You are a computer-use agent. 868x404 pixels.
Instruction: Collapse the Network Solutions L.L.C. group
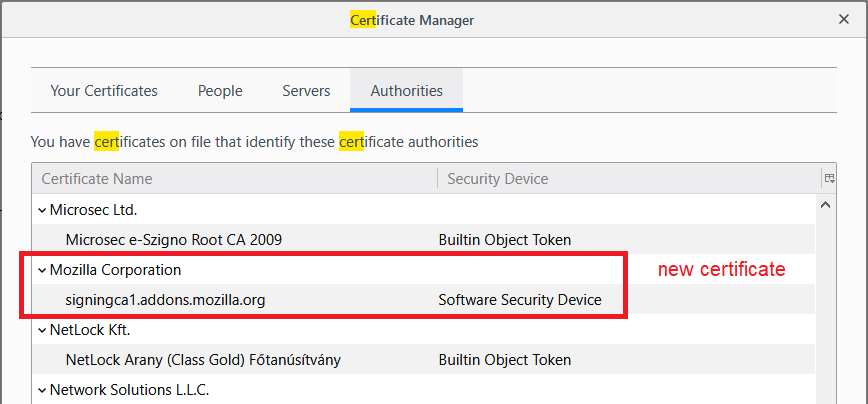(42, 390)
